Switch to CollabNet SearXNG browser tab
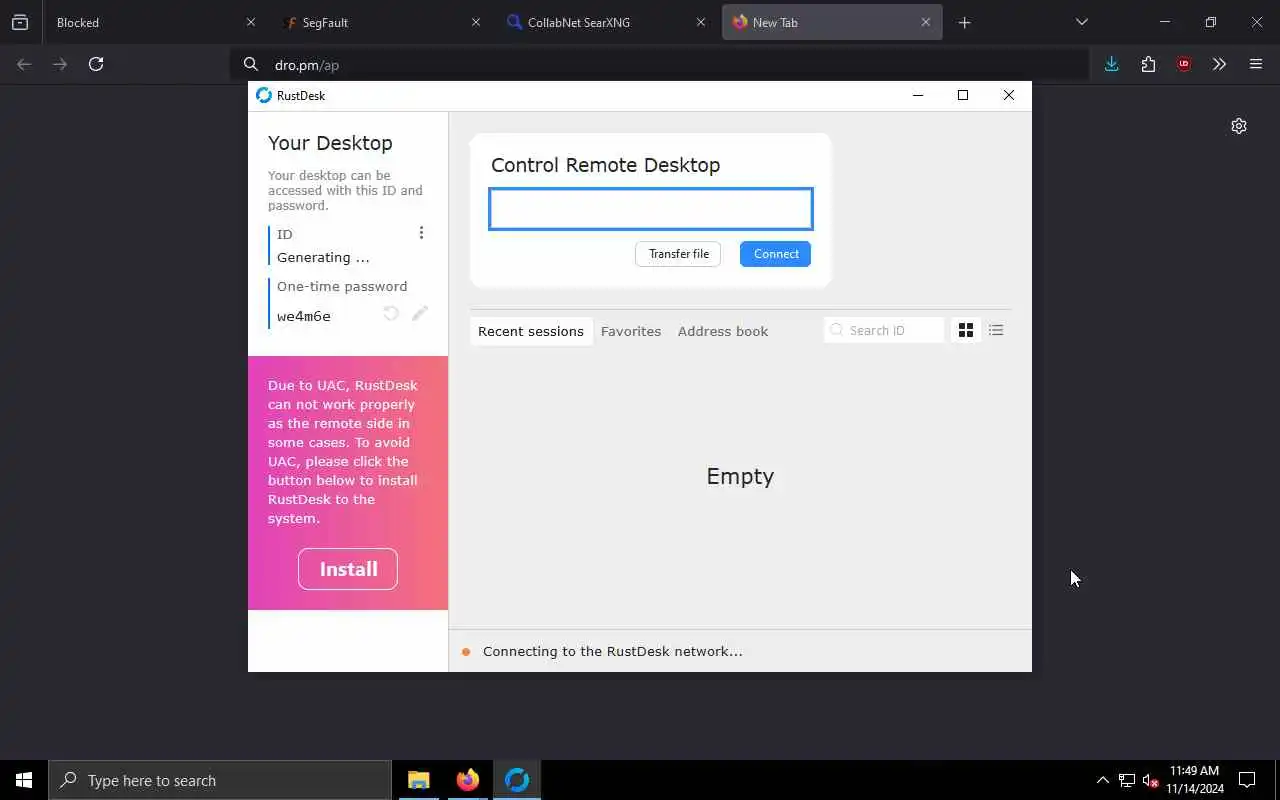The image size is (1280, 800). tap(605, 22)
